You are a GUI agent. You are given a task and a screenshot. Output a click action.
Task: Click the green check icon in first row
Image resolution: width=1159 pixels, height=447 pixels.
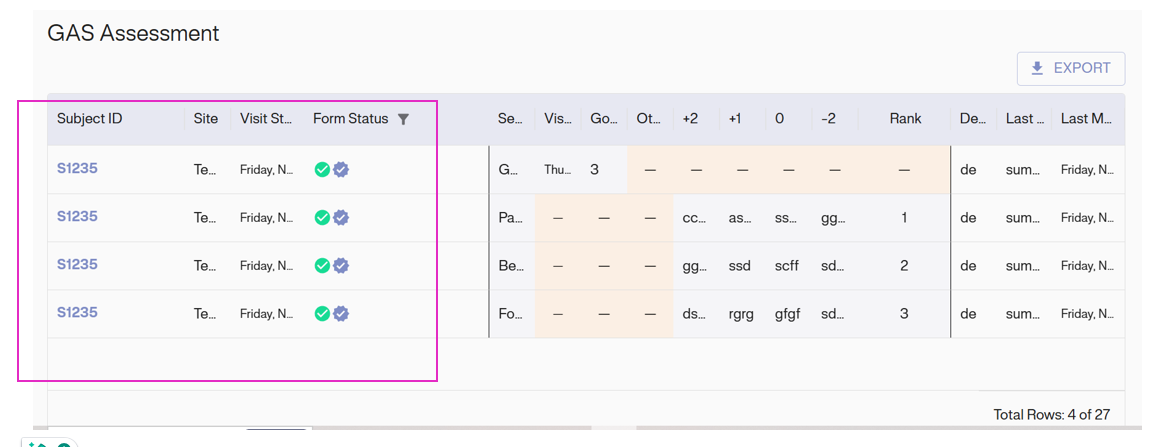[322, 170]
